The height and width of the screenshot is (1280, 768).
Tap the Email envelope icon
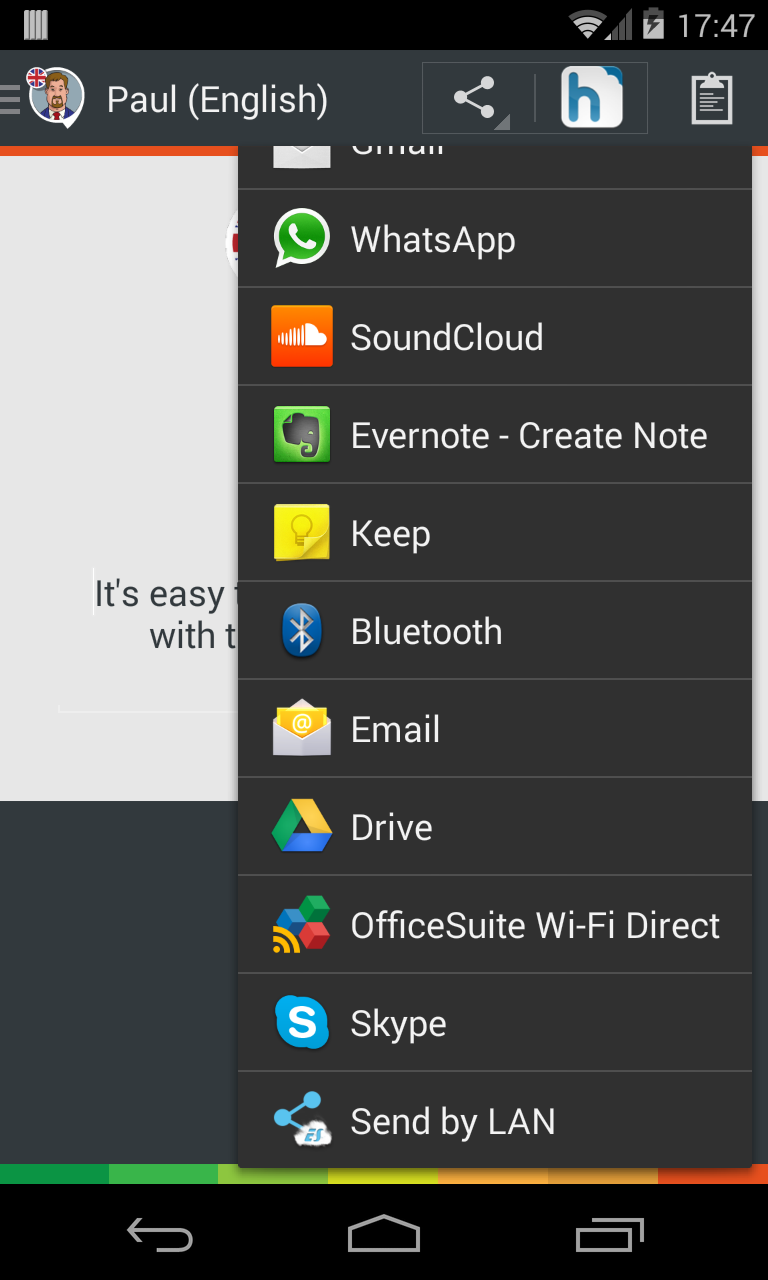coord(301,728)
